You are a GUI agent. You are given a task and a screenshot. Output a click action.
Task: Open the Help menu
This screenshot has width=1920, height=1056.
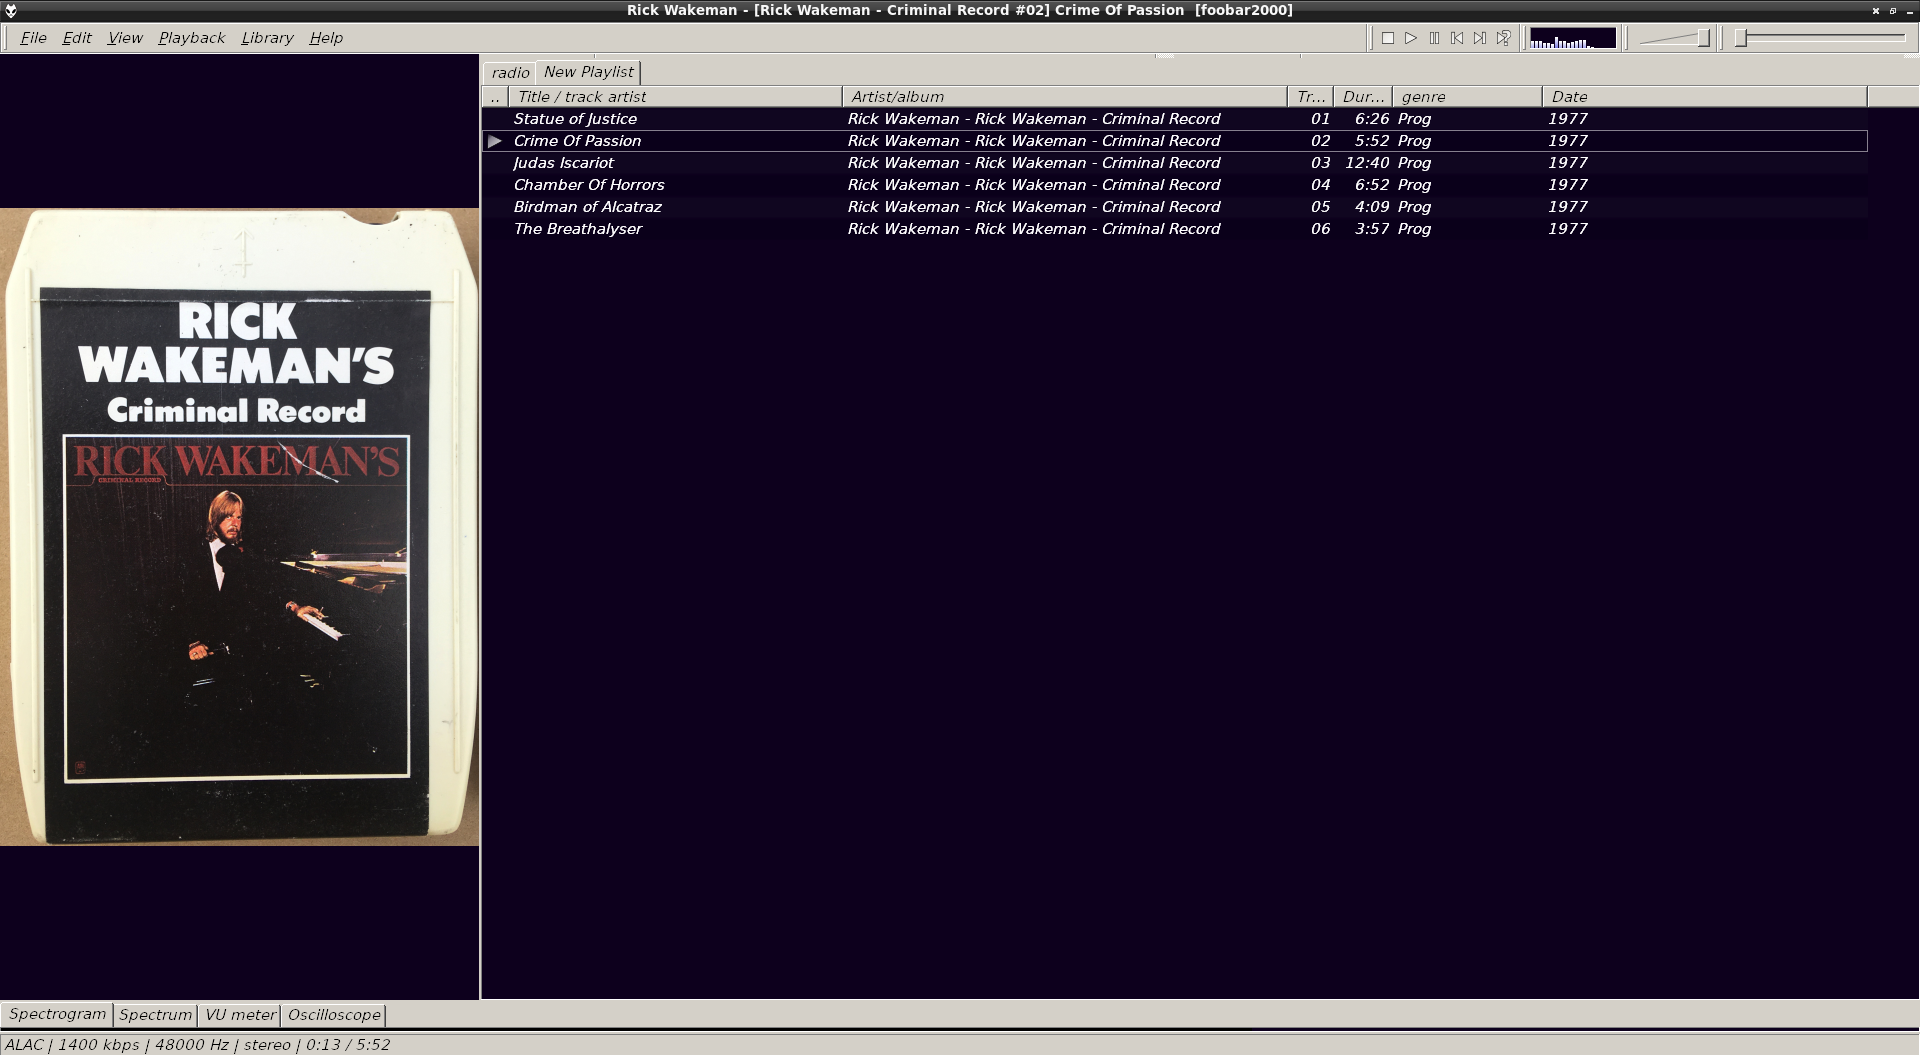coord(326,38)
